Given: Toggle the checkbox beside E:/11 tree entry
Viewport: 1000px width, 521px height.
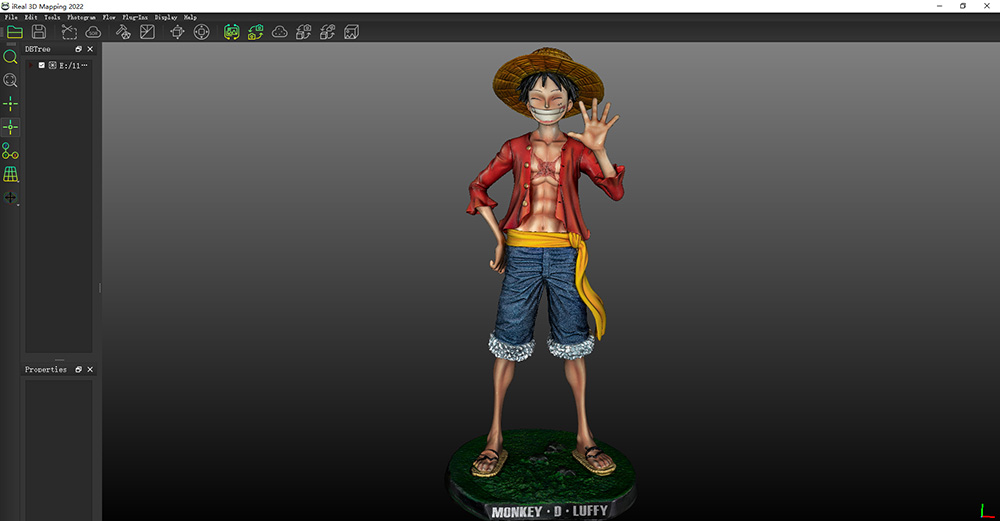Looking at the screenshot, I should pos(41,65).
